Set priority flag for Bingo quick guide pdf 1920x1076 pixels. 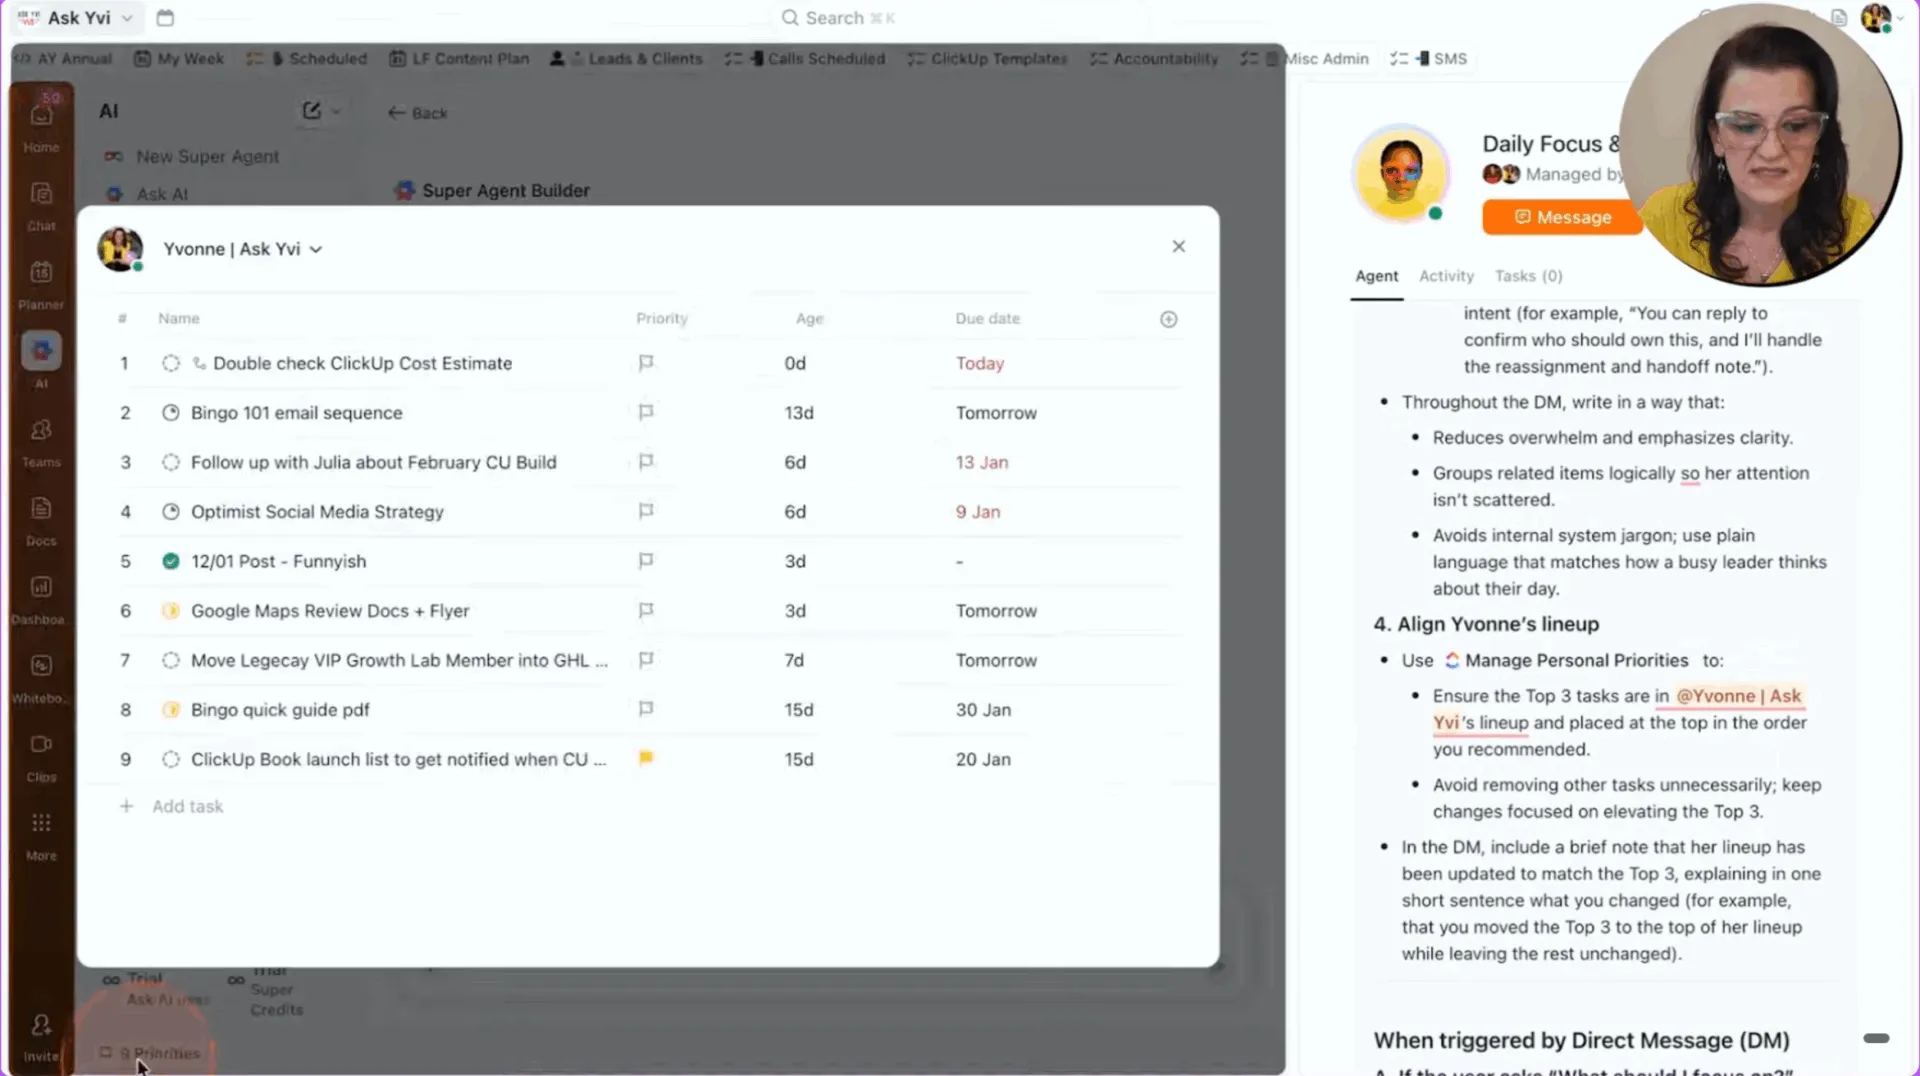pyautogui.click(x=646, y=709)
